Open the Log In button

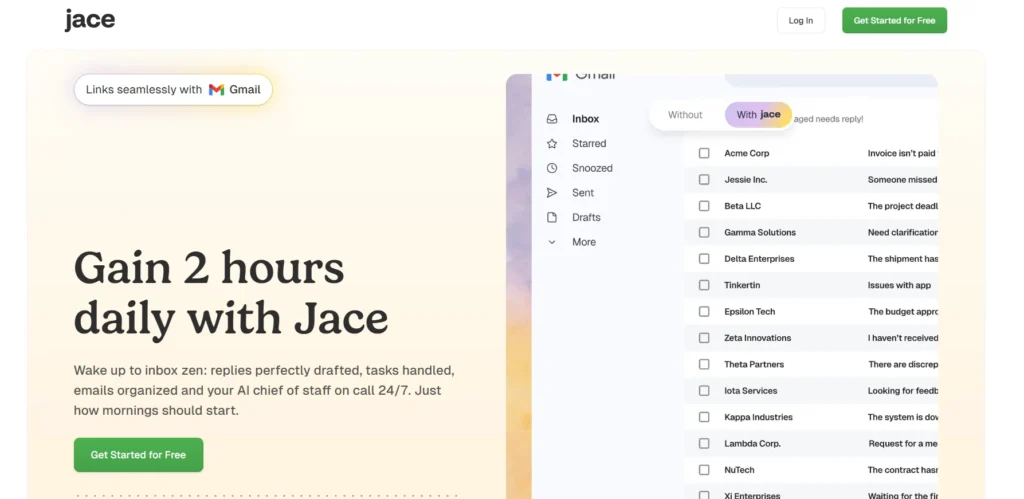point(800,21)
